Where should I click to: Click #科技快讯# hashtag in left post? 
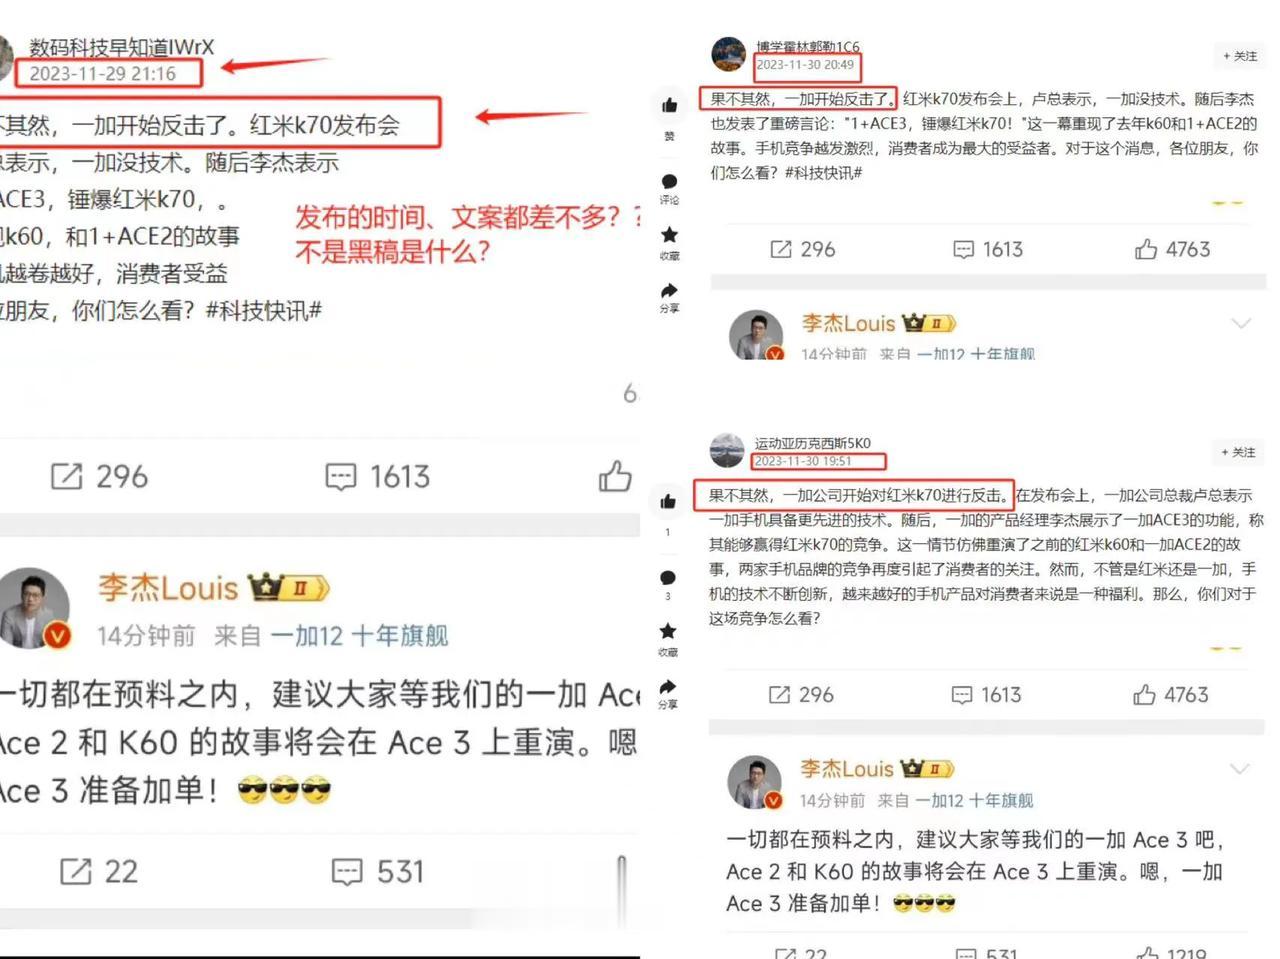coord(264,310)
